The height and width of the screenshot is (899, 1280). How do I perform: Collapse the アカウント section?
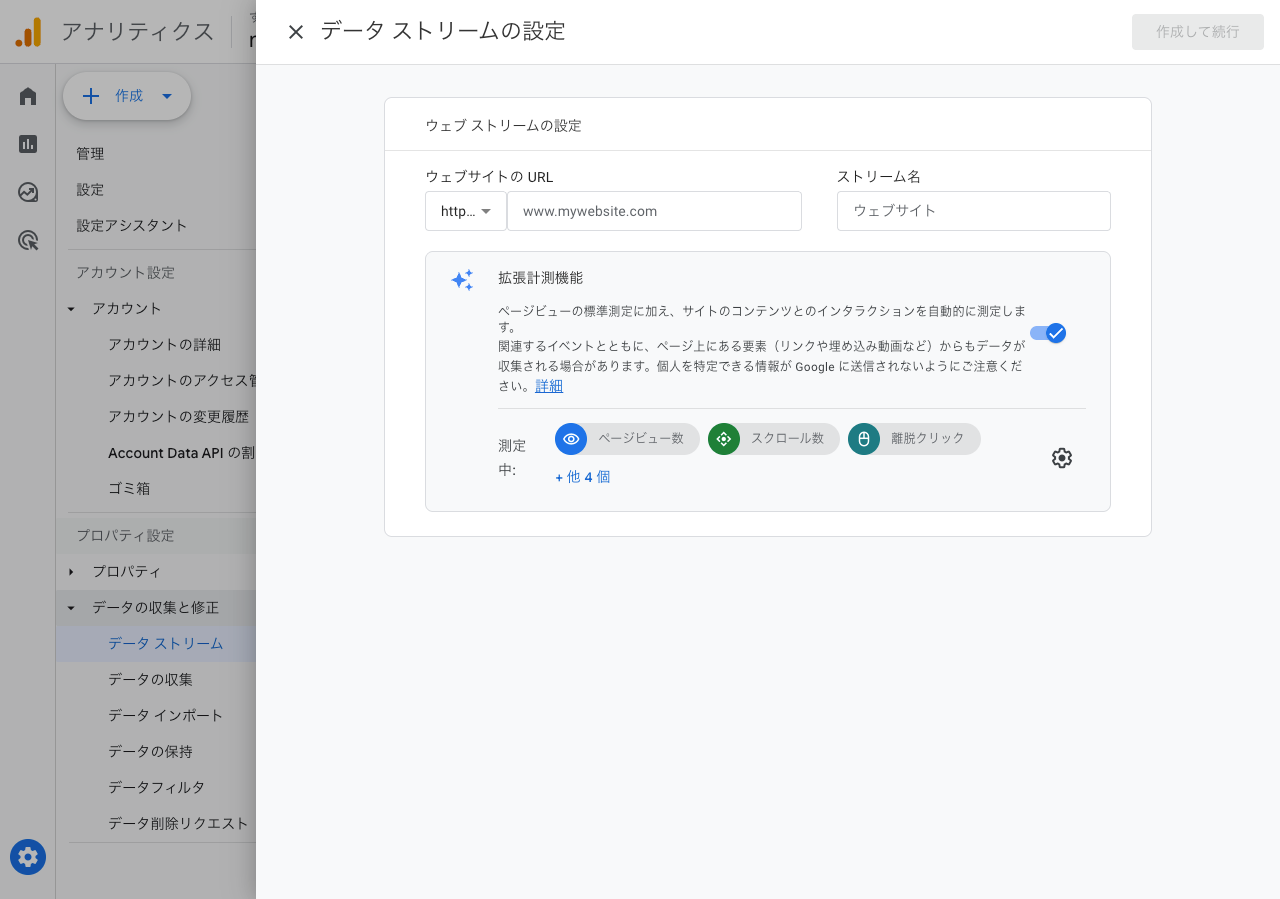click(x=70, y=308)
